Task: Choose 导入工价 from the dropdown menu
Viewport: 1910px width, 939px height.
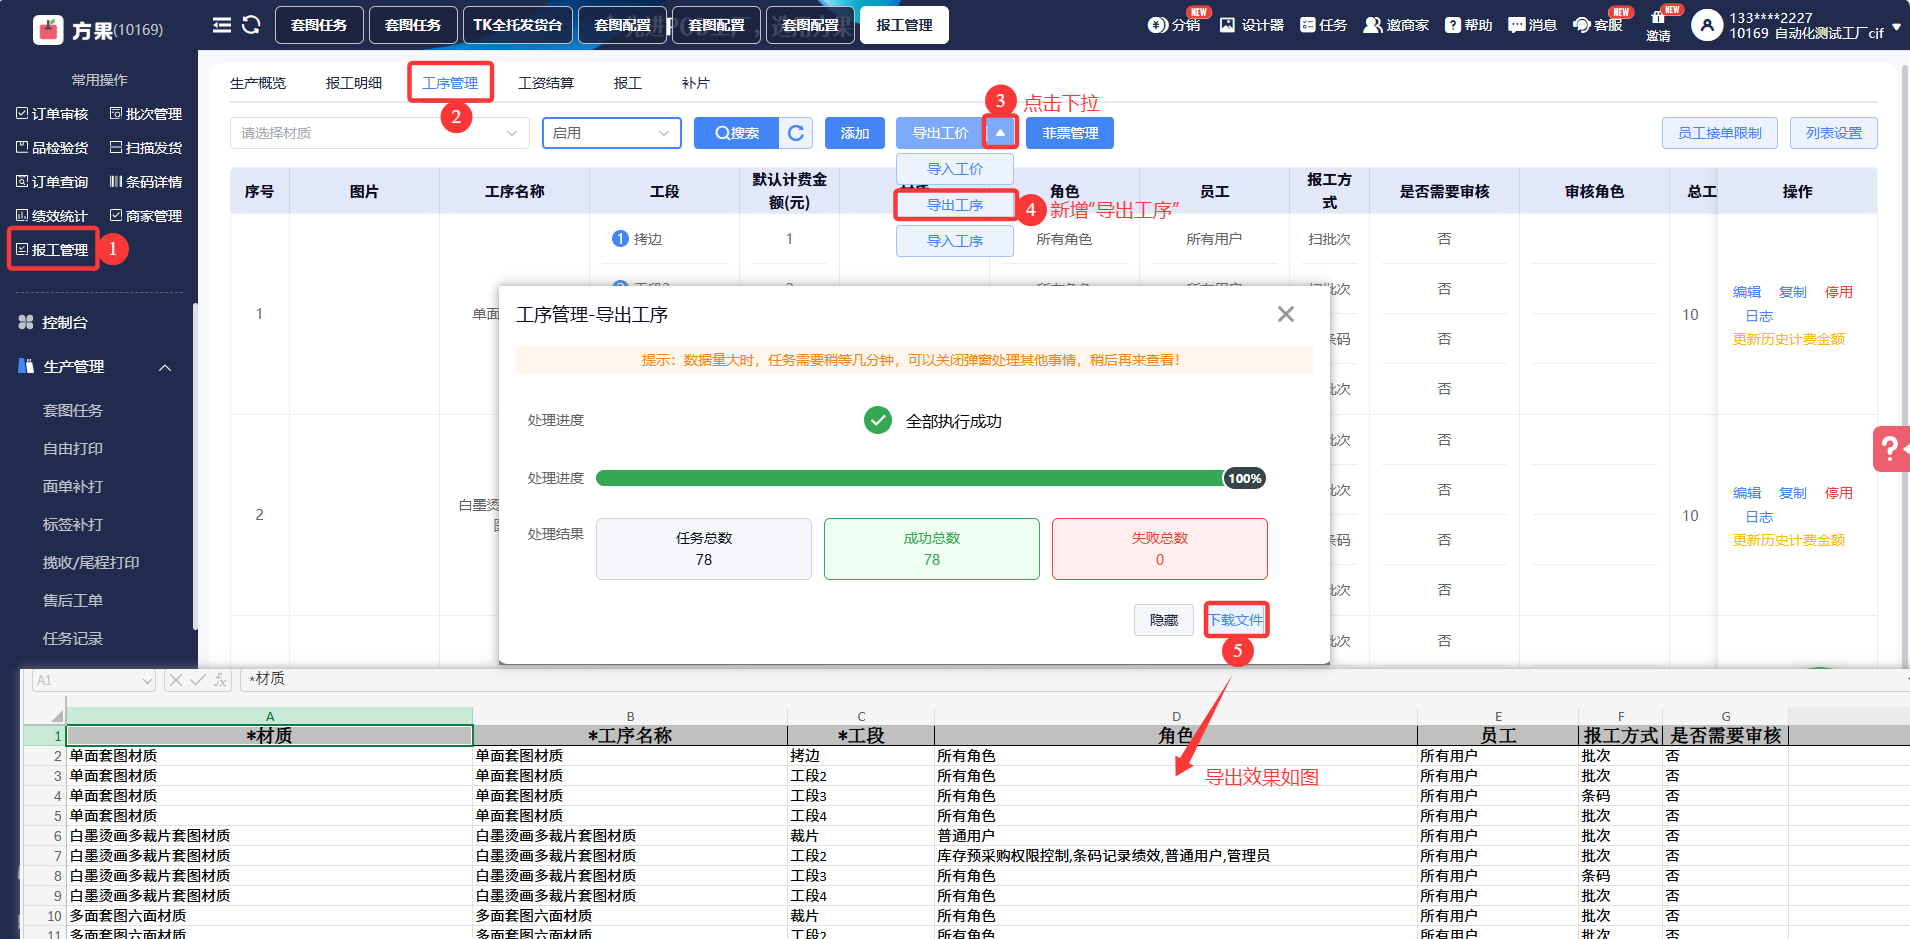Action: (955, 169)
